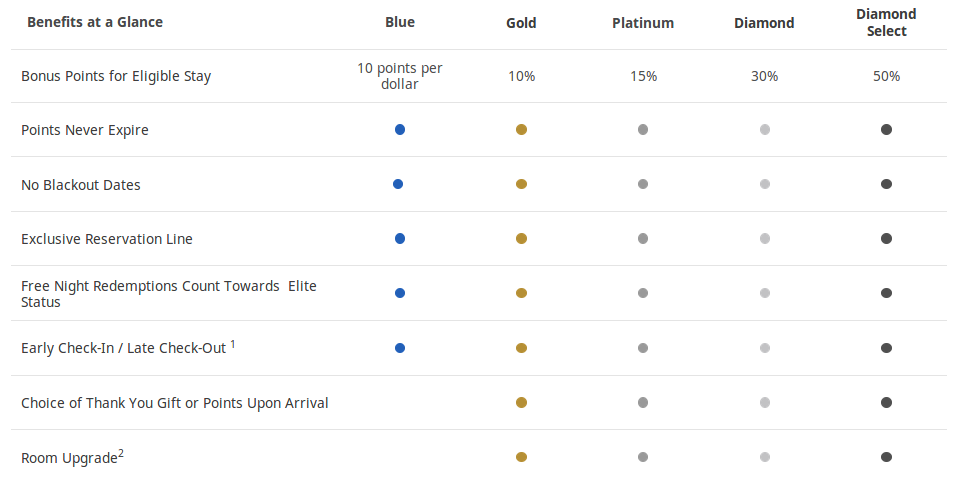Click the blue dot for Free Night Redemptions
Image resolution: width=959 pixels, height=480 pixels.
(399, 293)
